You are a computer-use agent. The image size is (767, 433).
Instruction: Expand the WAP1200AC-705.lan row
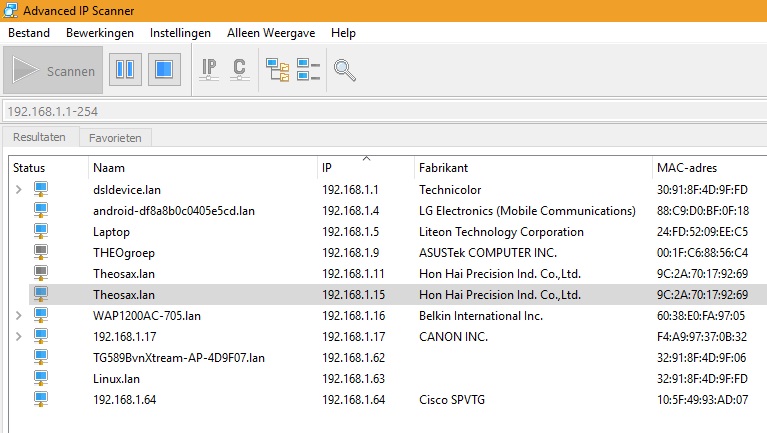pos(19,316)
